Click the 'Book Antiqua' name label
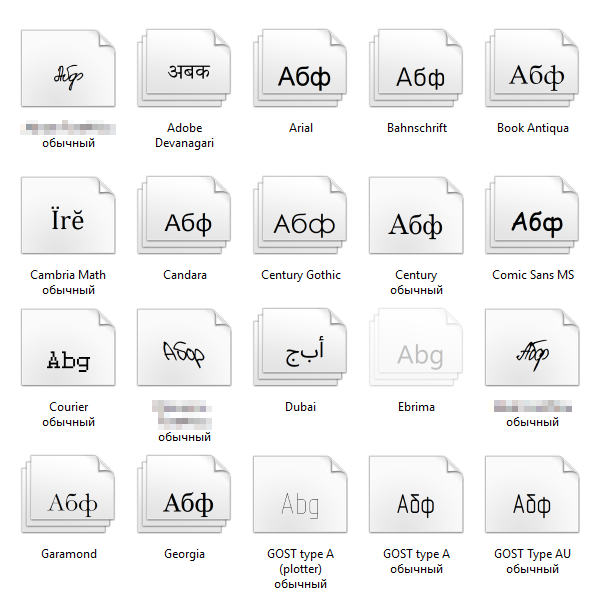600x600 pixels. click(x=533, y=128)
